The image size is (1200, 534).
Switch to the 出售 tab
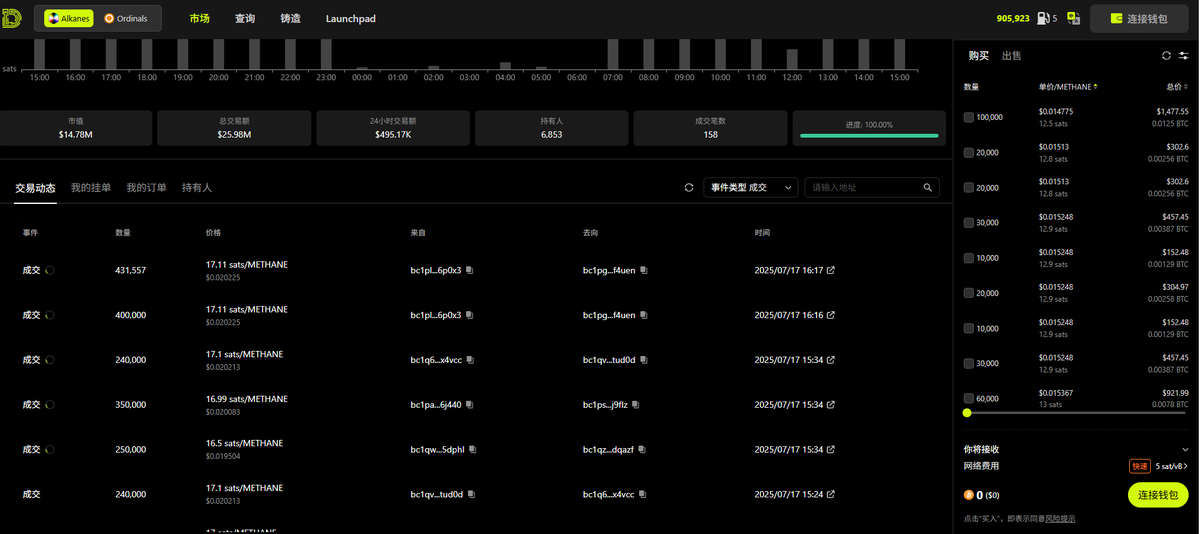click(1012, 56)
